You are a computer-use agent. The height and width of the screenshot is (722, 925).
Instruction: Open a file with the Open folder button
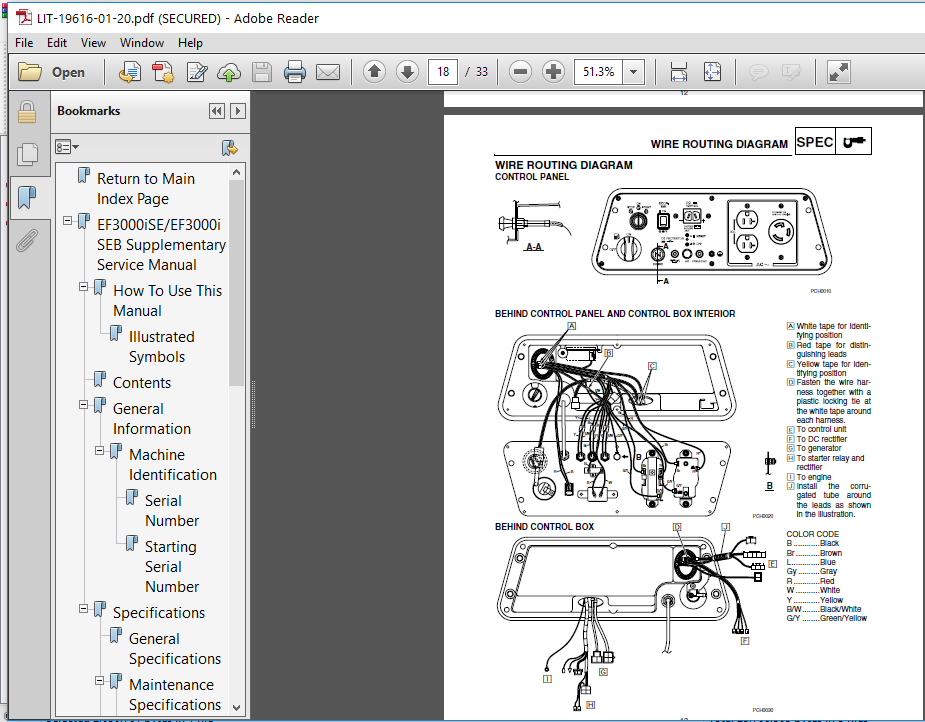(x=52, y=72)
